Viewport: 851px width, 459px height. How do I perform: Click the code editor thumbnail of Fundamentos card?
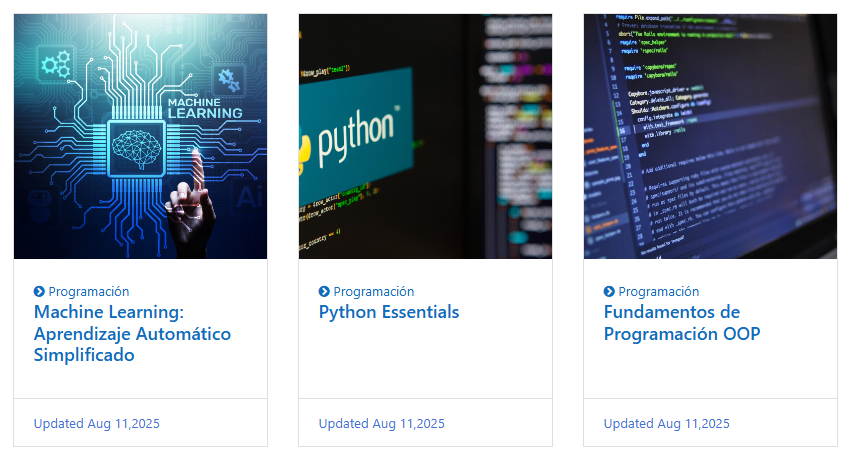click(710, 136)
